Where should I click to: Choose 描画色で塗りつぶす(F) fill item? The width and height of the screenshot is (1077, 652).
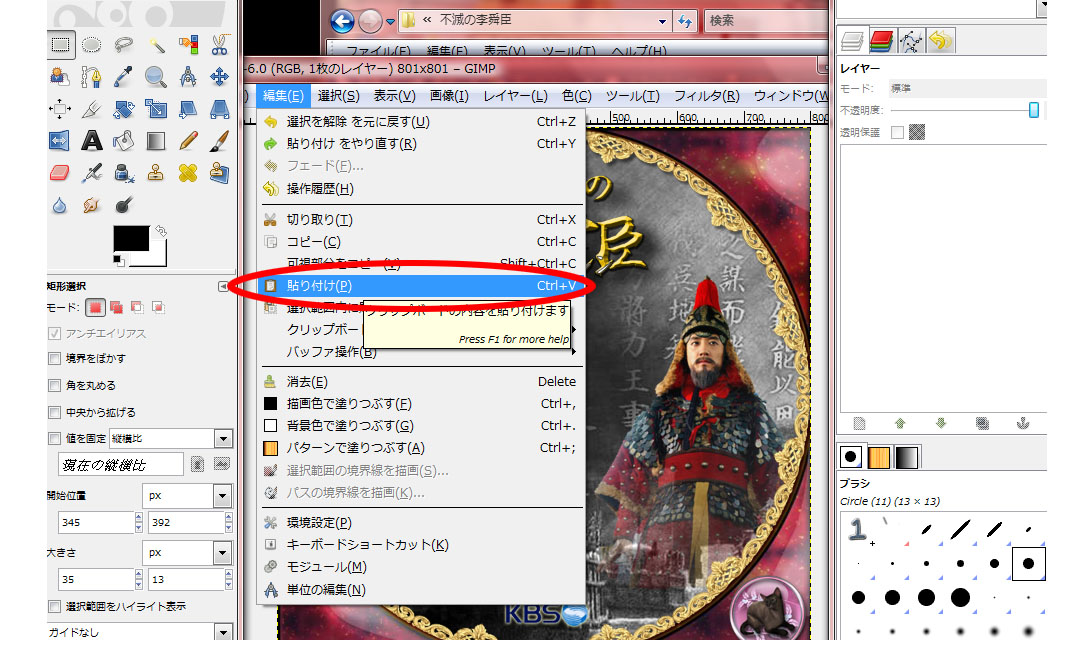[x=420, y=404]
